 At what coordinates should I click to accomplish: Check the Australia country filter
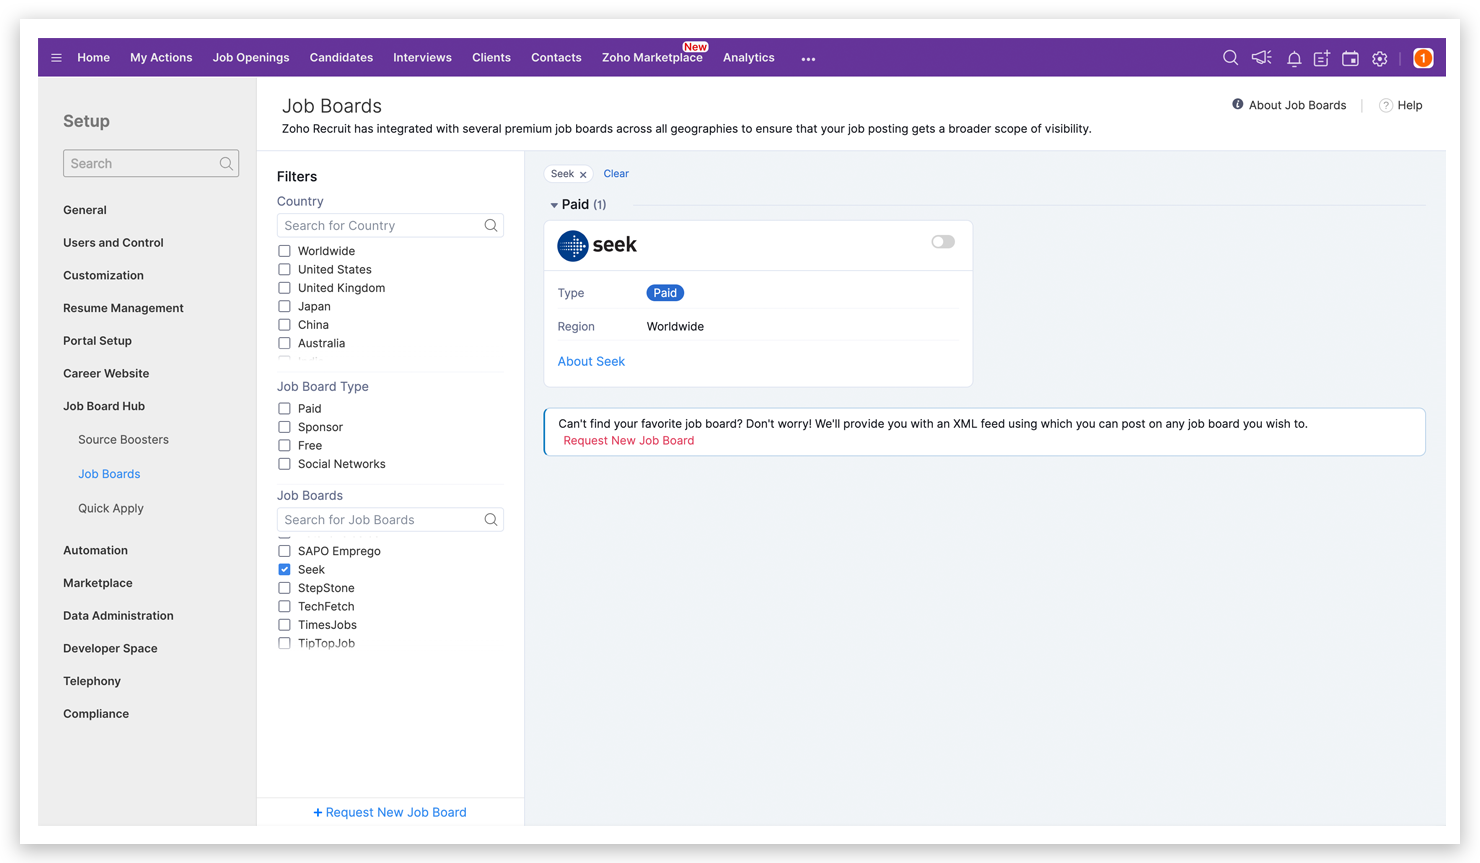285,343
